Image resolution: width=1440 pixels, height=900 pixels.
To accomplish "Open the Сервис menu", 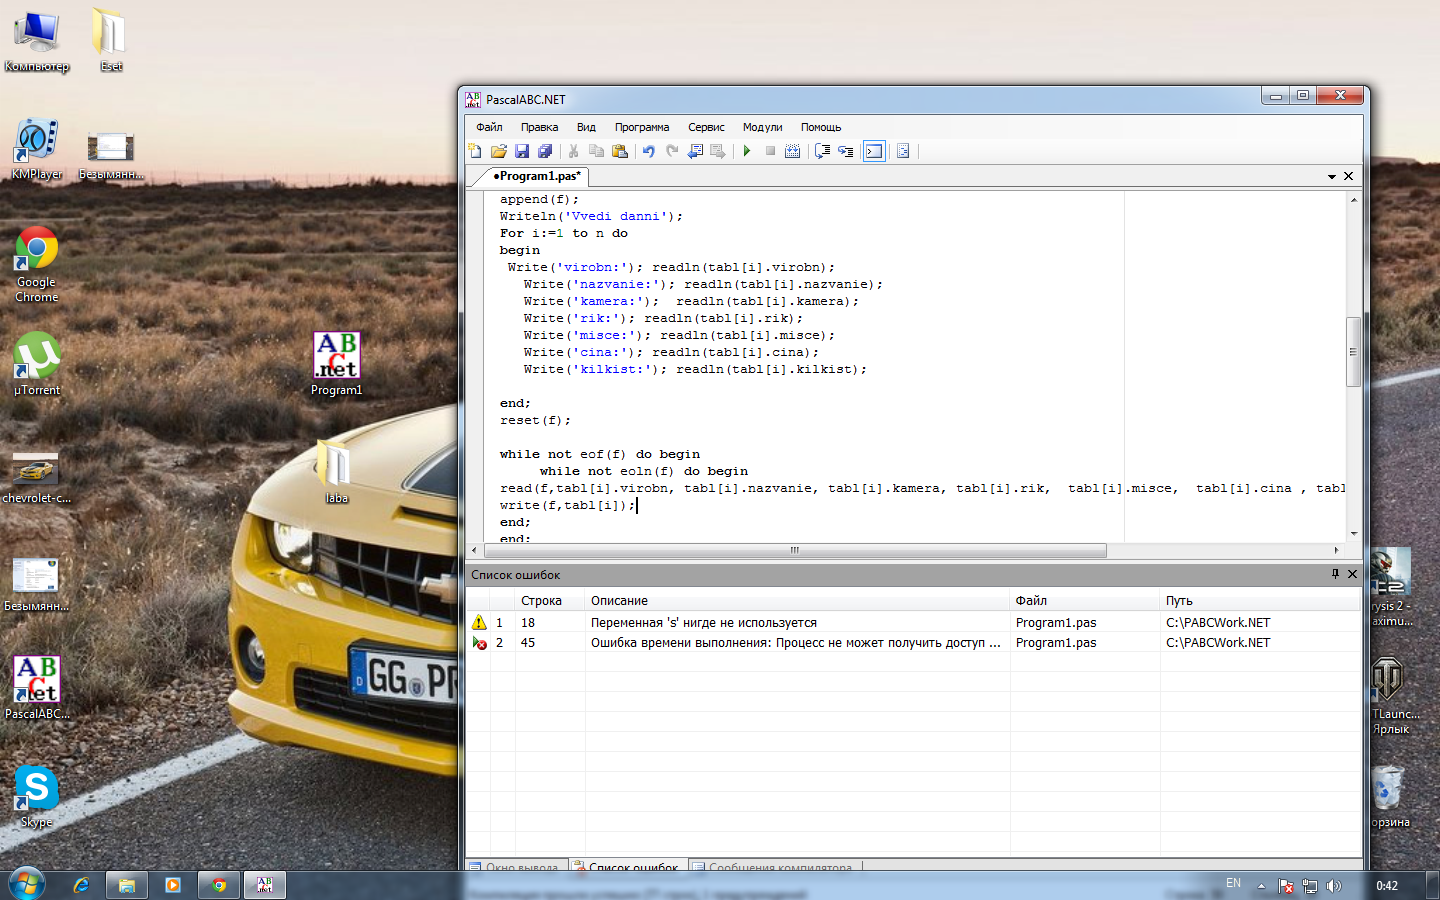I will point(706,127).
